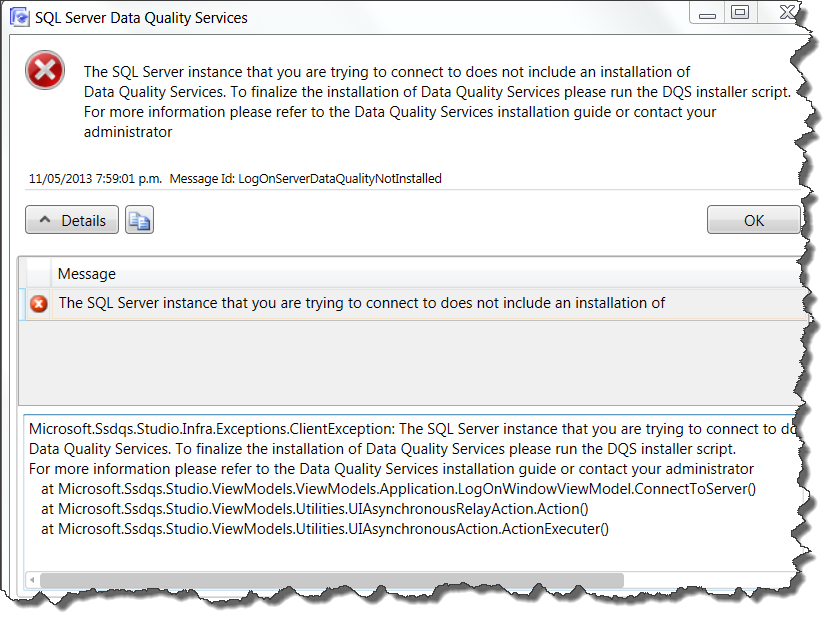Click the Message Id LogOnServerDataQualityNotInstalled text

(305, 178)
